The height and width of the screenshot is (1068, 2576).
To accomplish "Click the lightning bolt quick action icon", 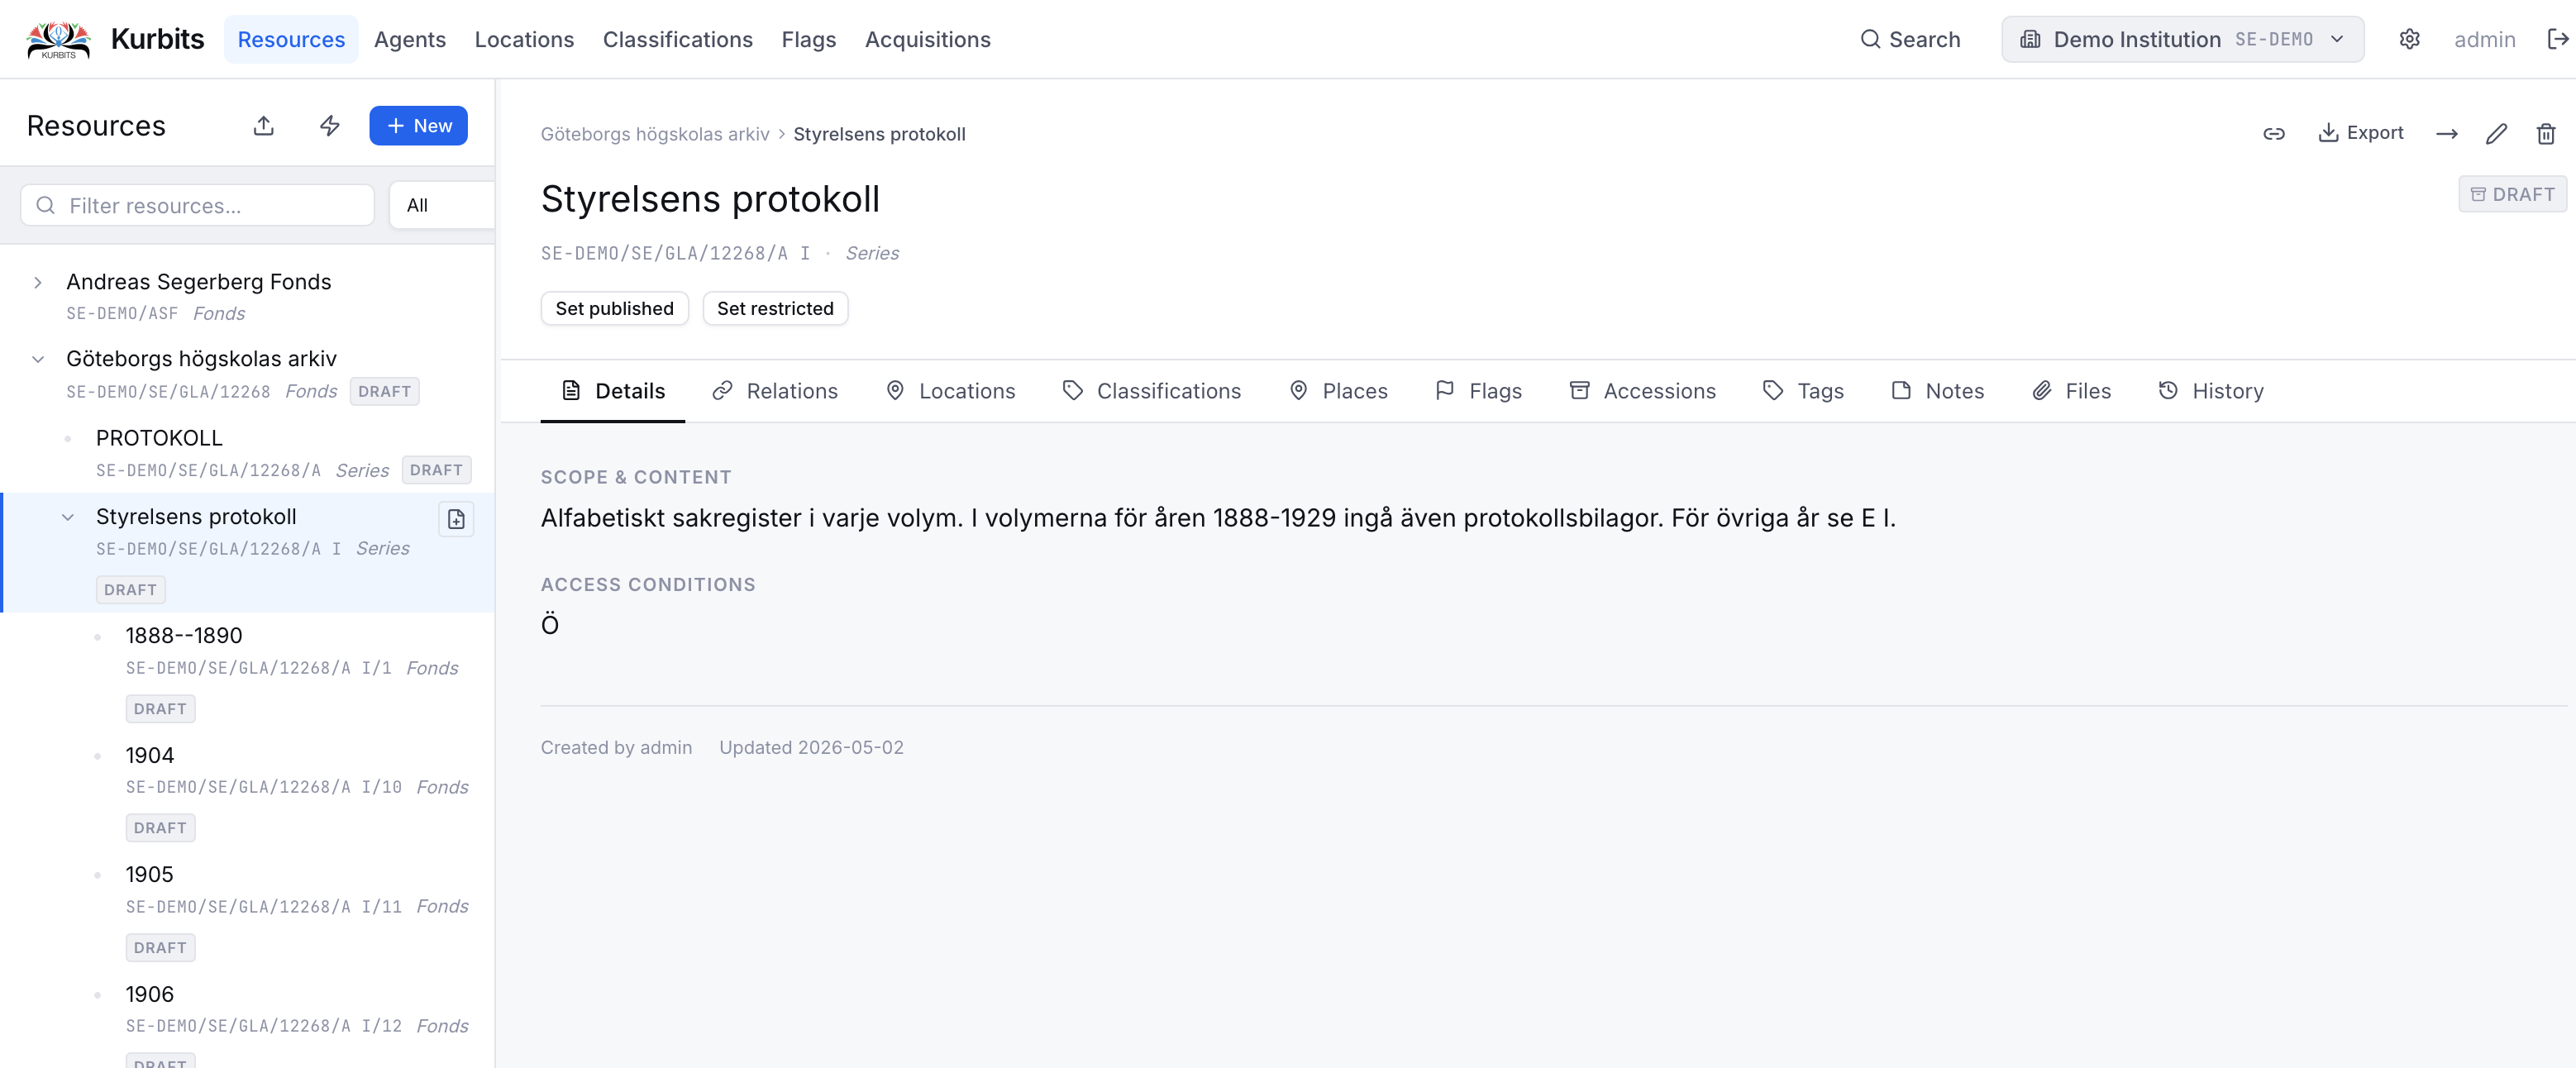I will (x=330, y=126).
